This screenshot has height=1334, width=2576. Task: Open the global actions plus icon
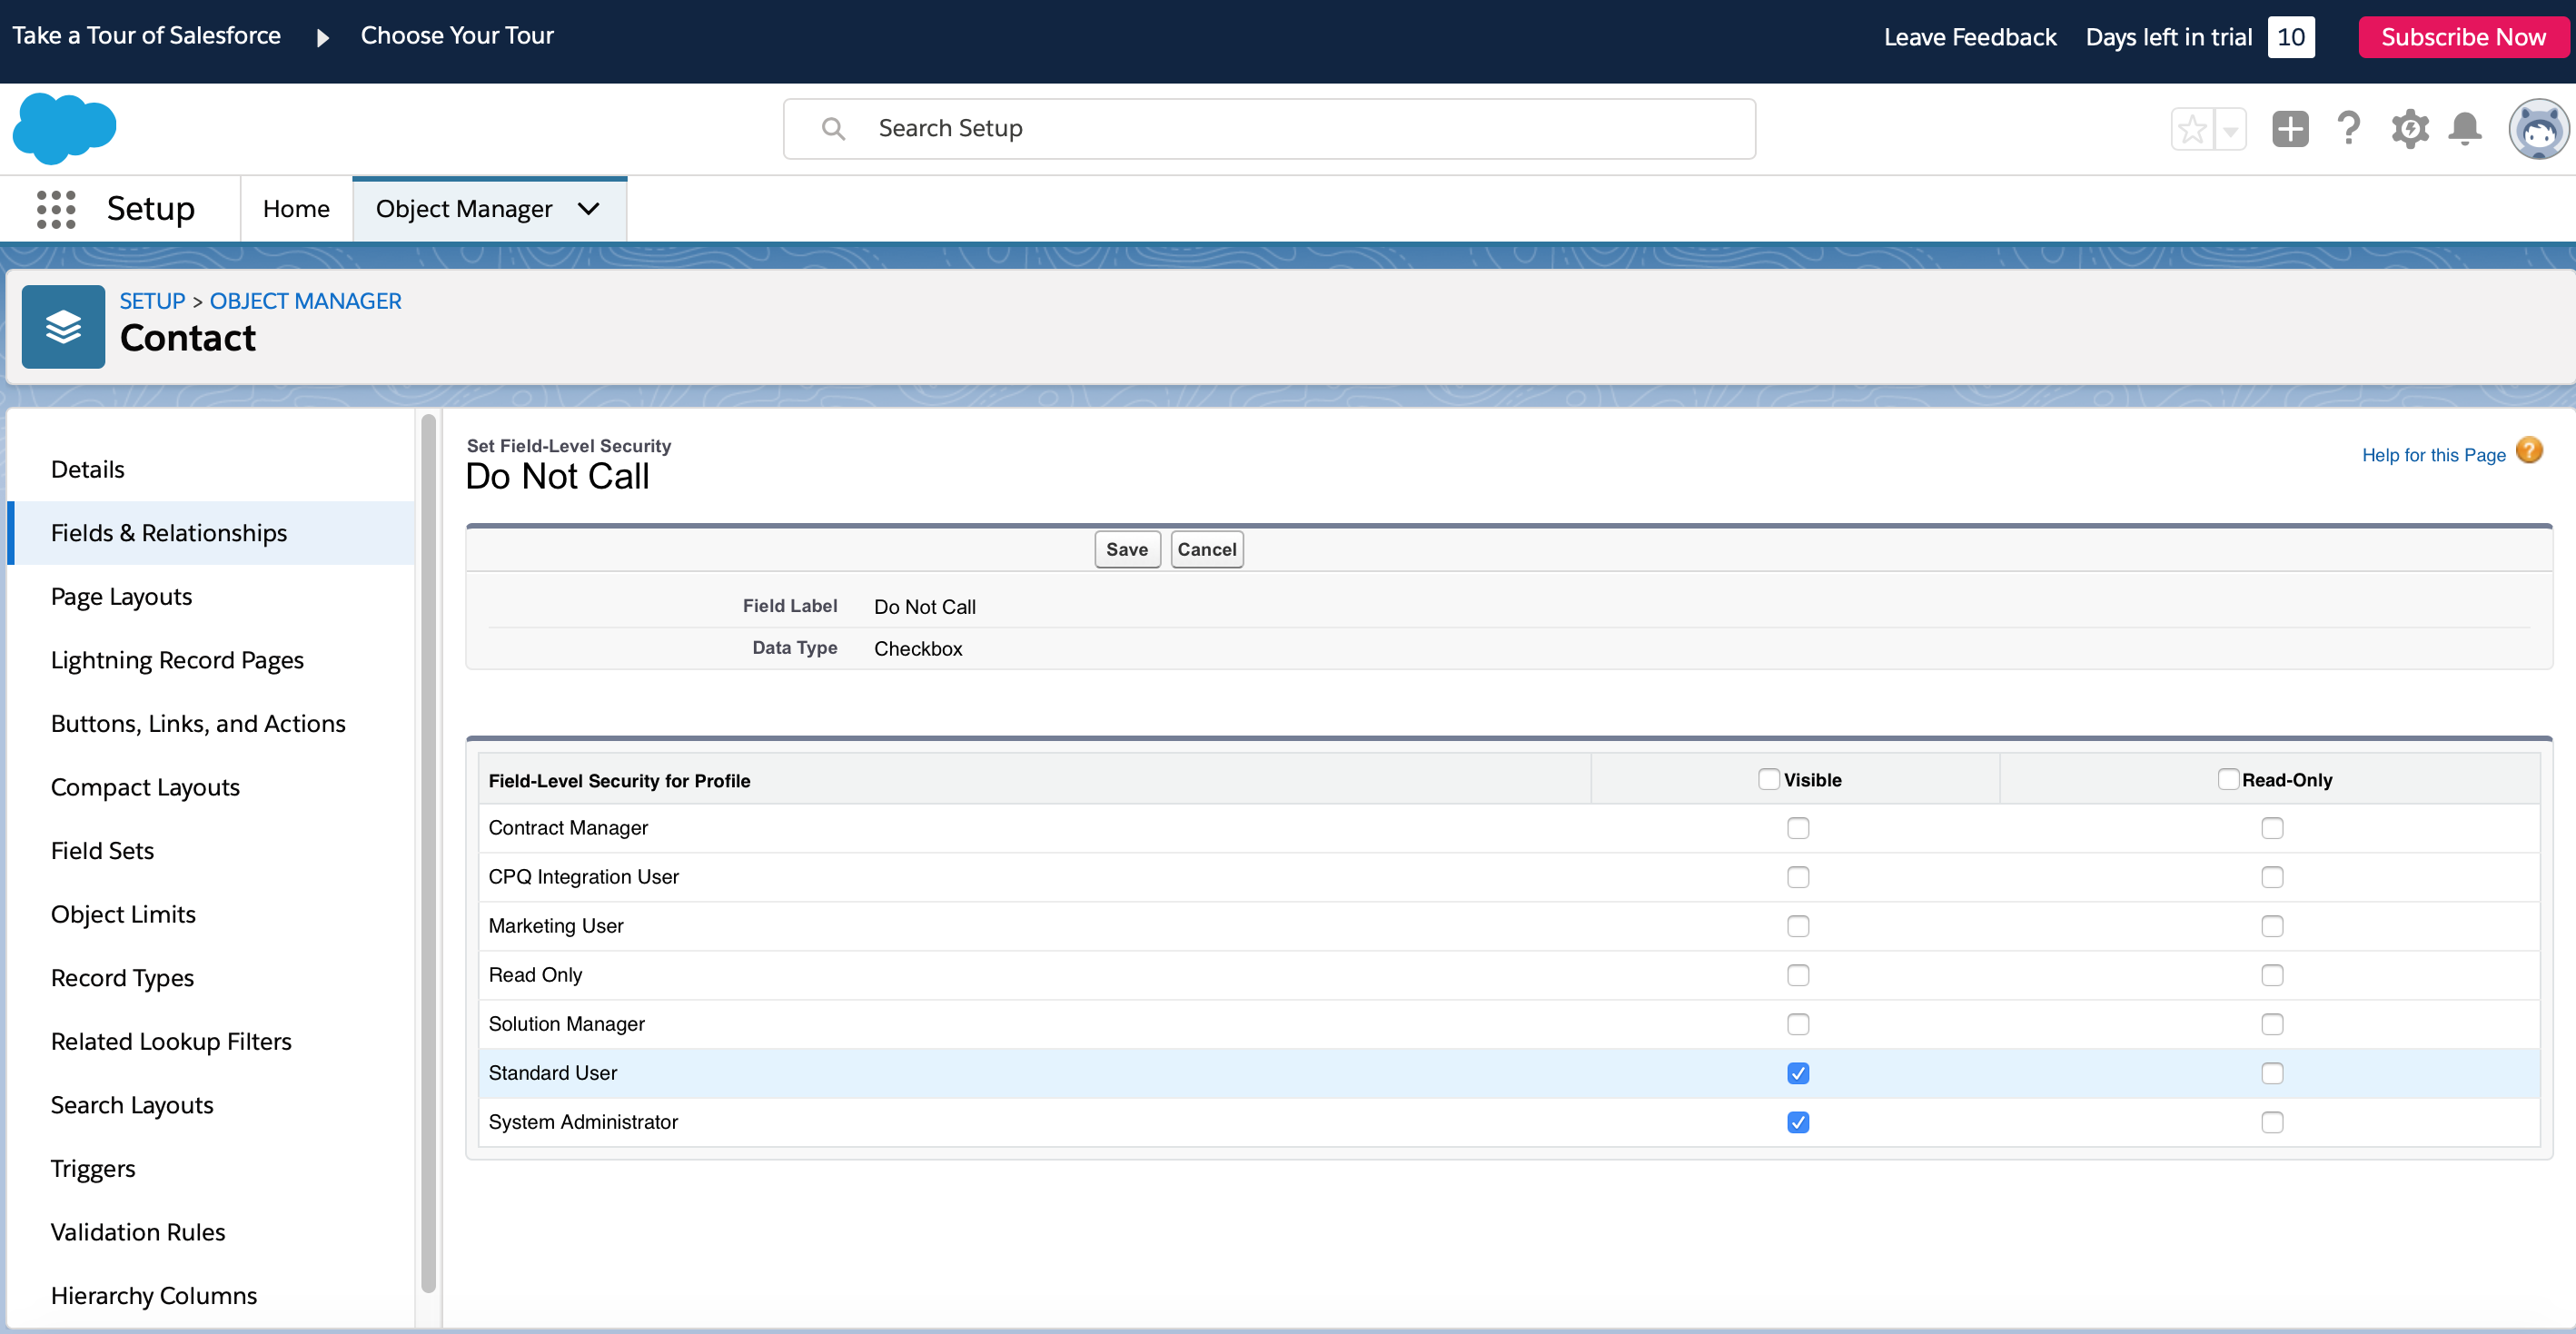[2290, 129]
